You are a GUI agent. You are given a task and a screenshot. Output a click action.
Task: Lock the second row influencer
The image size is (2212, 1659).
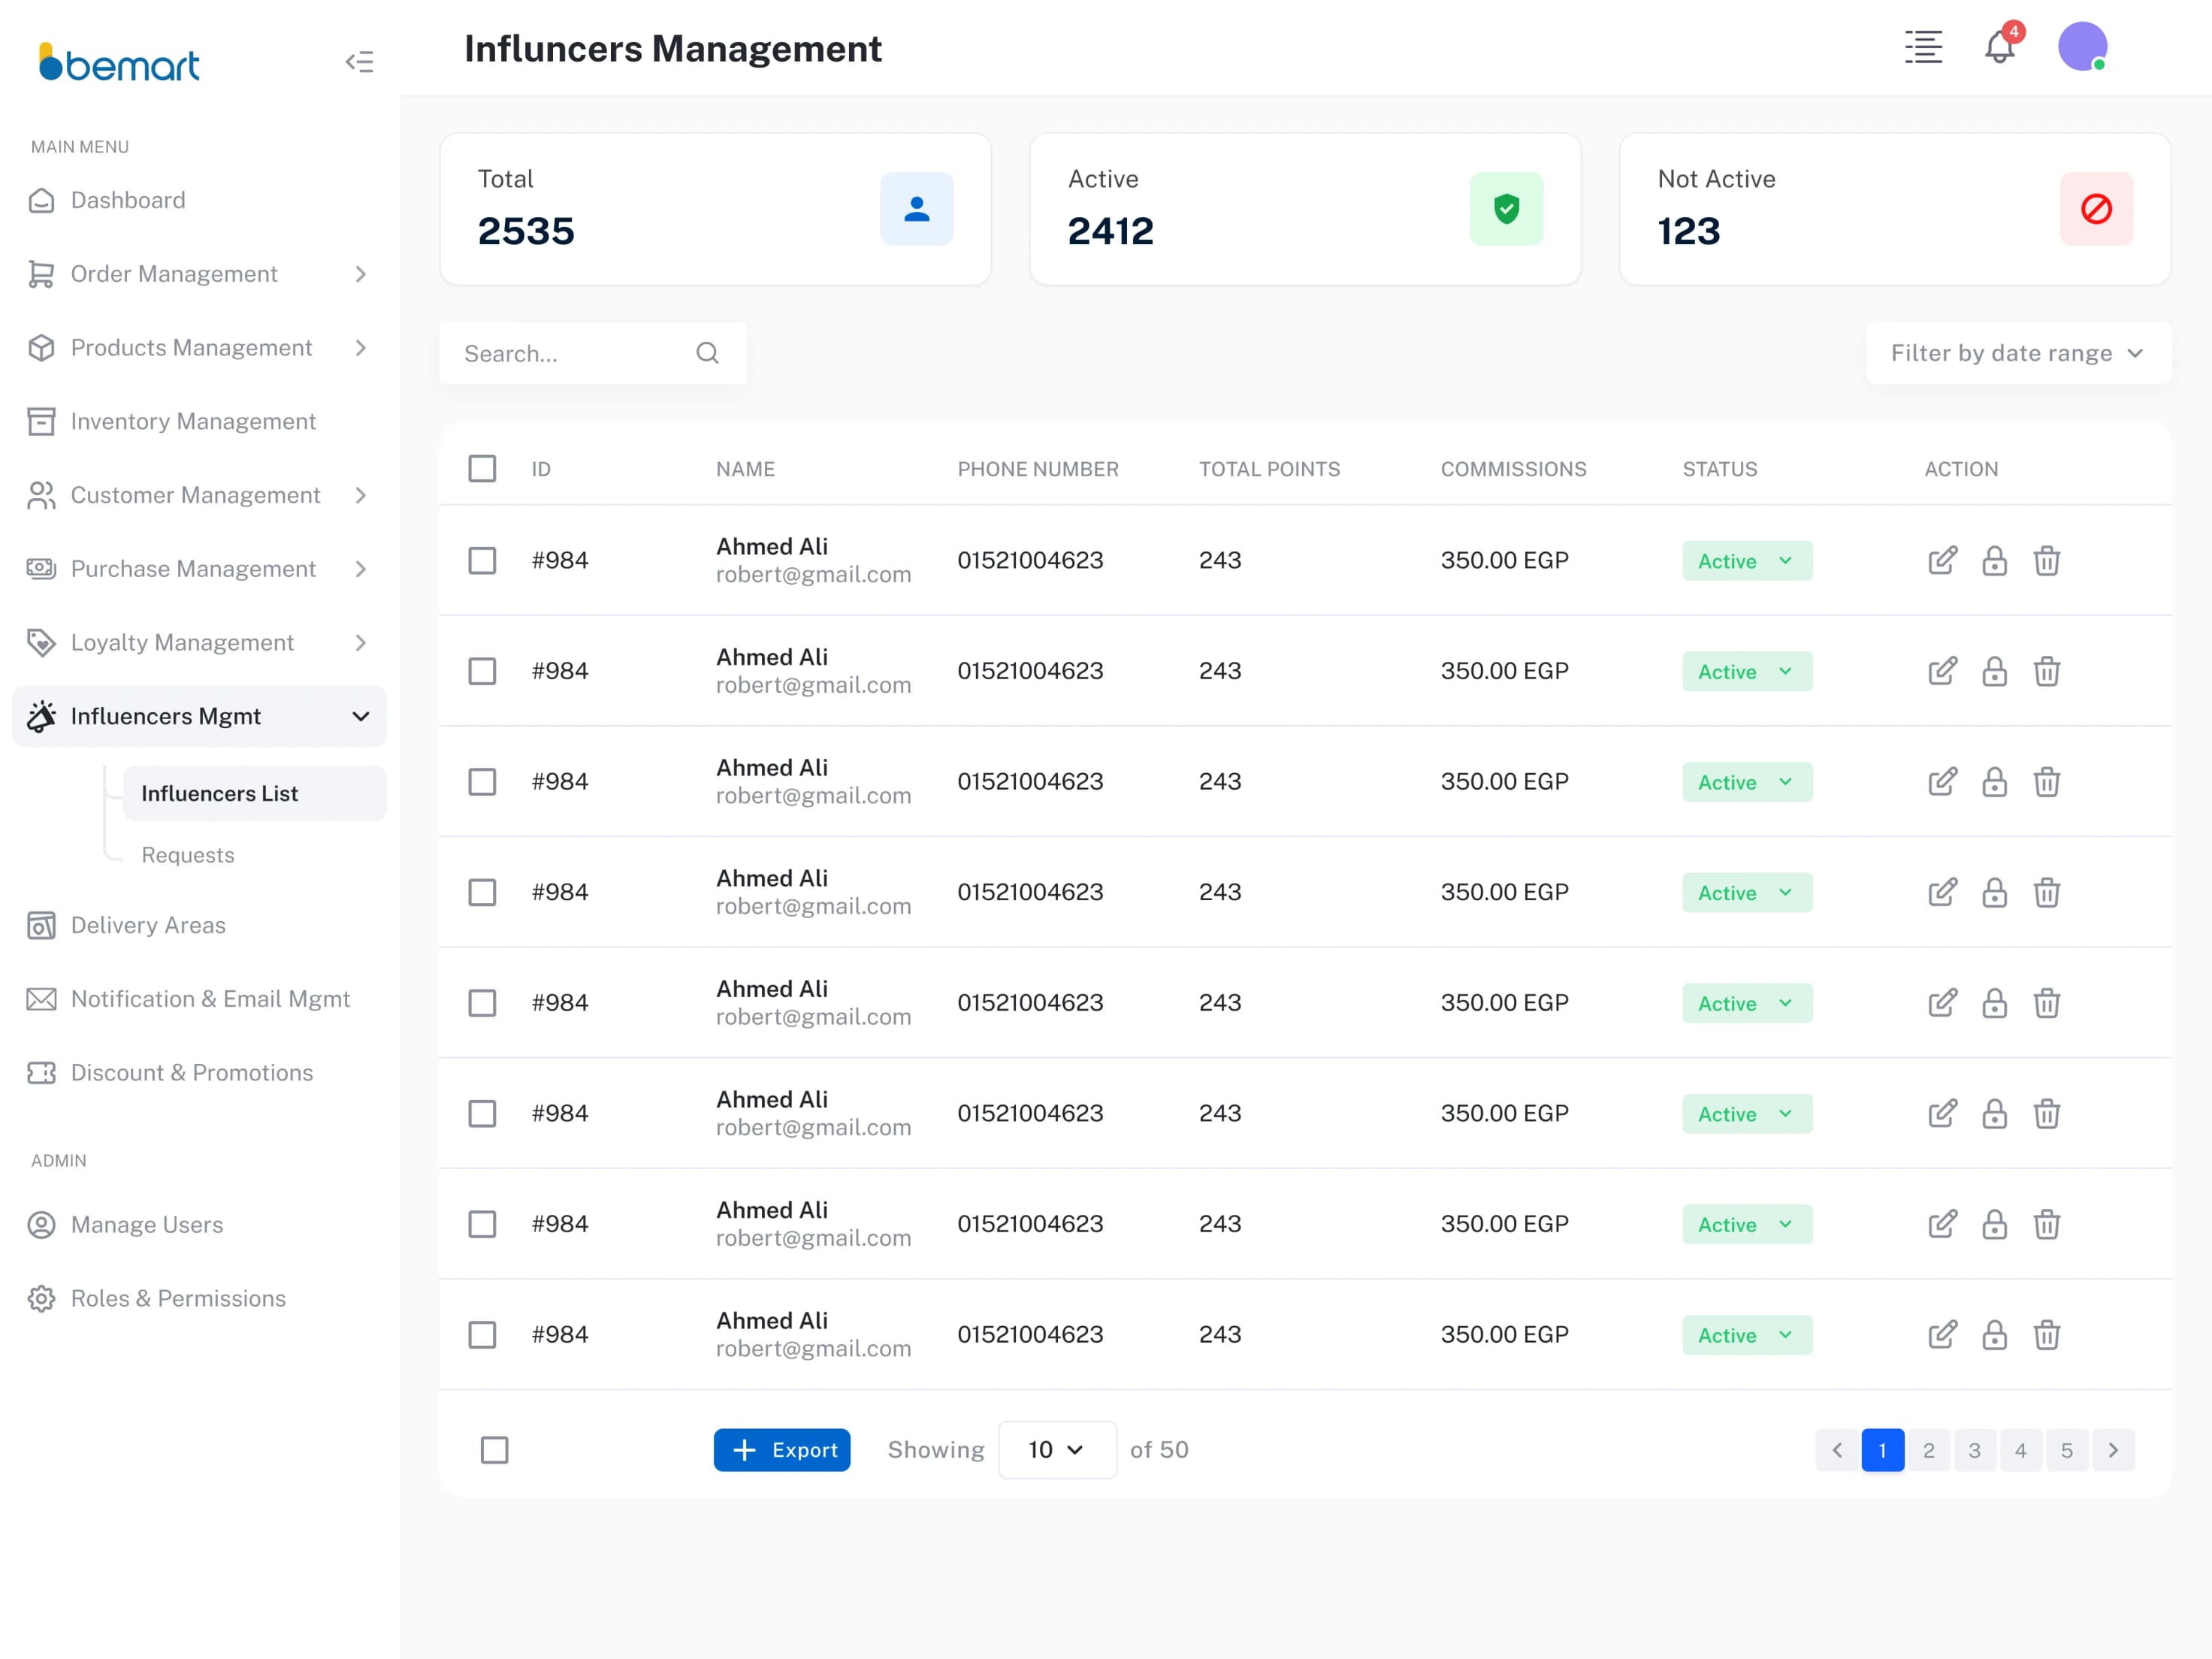point(1994,671)
